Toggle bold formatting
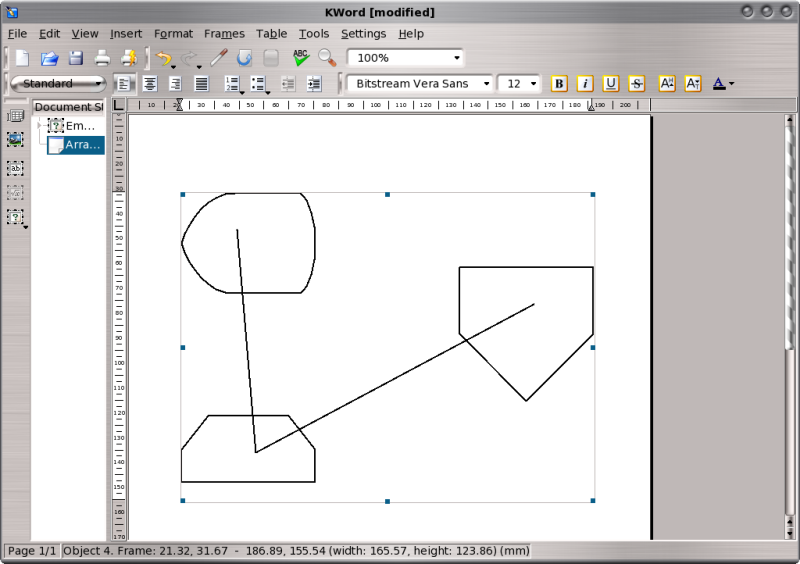The image size is (800, 564). [559, 83]
